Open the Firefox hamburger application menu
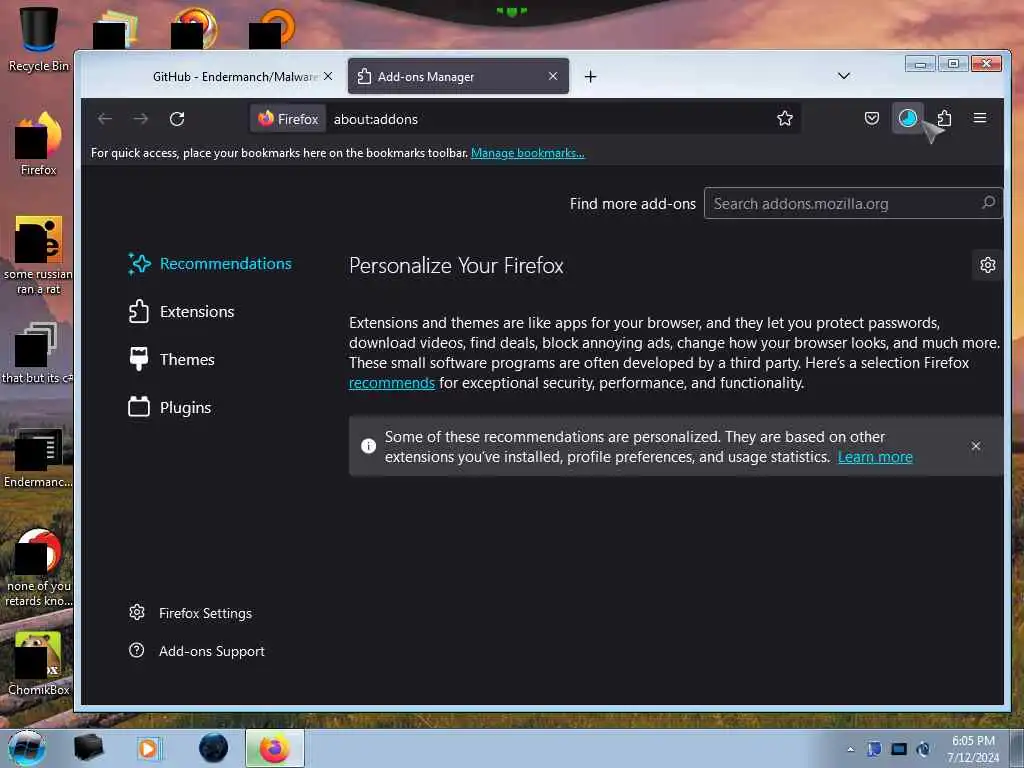Screen dimensions: 1024x768 pos(980,118)
